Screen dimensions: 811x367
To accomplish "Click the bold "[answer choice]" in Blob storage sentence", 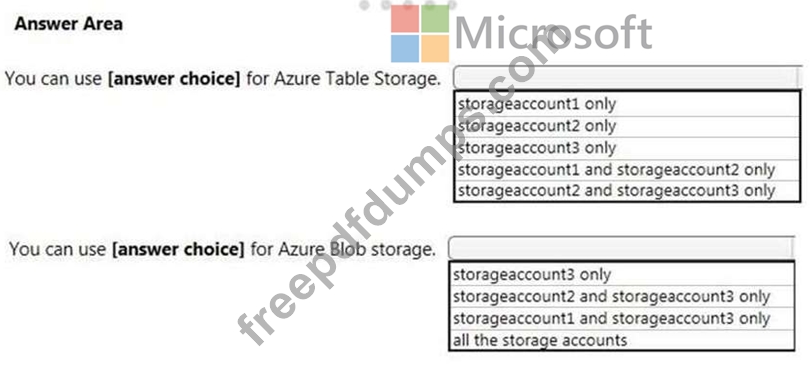I will coord(178,250).
